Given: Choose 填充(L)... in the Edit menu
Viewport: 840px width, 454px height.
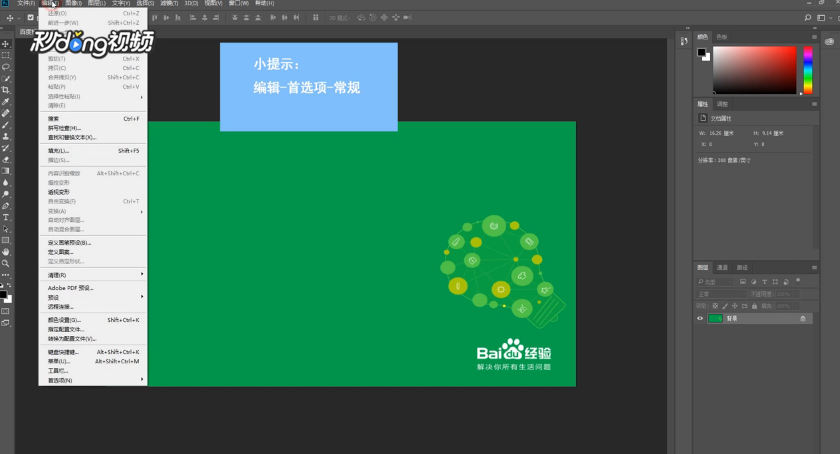Looking at the screenshot, I should (x=93, y=151).
